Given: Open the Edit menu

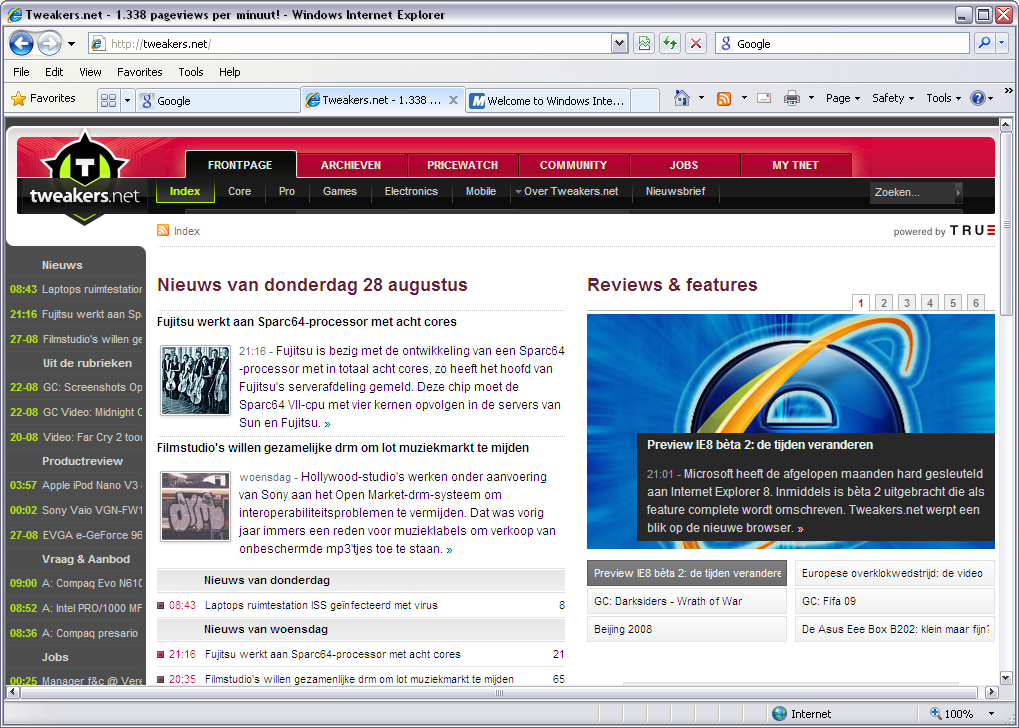Looking at the screenshot, I should 54,72.
